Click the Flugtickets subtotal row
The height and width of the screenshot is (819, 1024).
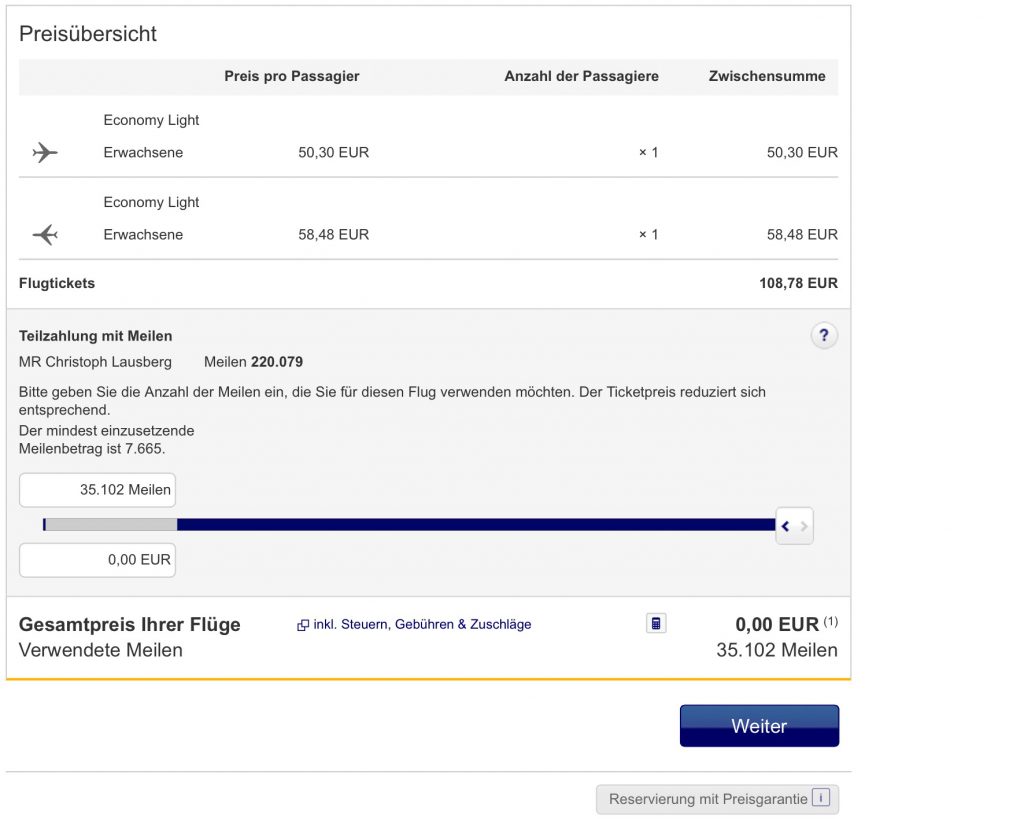pyautogui.click(x=430, y=283)
